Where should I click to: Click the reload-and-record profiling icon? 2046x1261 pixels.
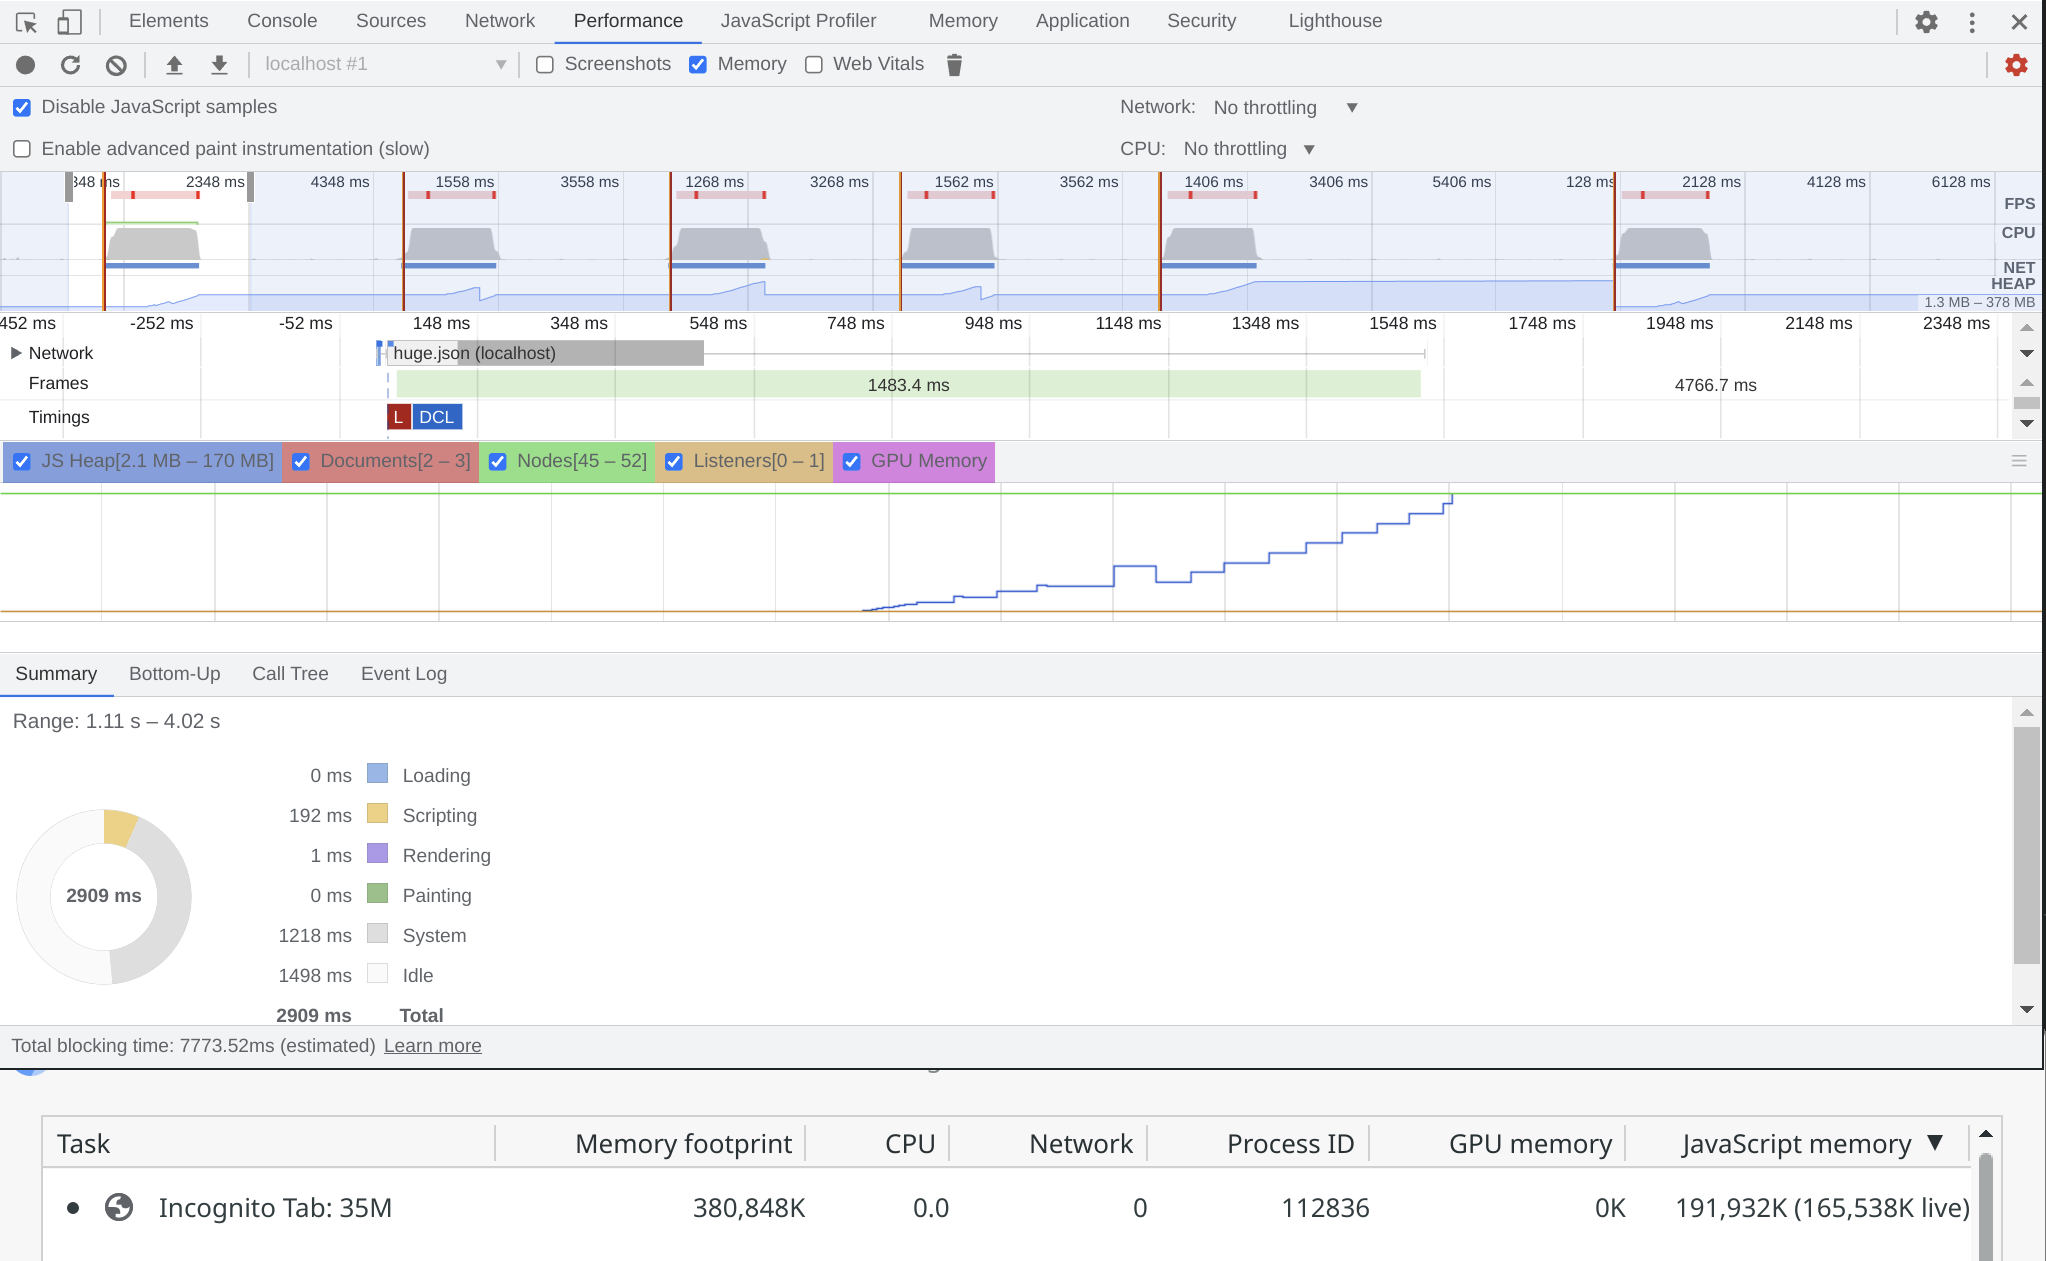point(70,63)
